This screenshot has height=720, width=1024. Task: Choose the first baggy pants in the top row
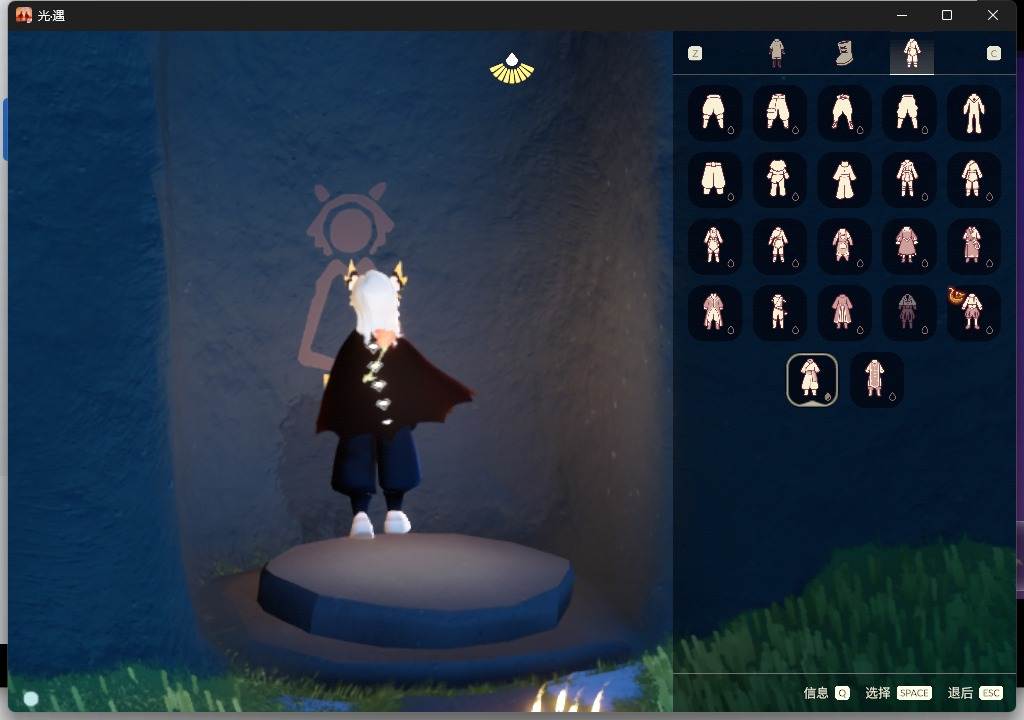pos(714,112)
